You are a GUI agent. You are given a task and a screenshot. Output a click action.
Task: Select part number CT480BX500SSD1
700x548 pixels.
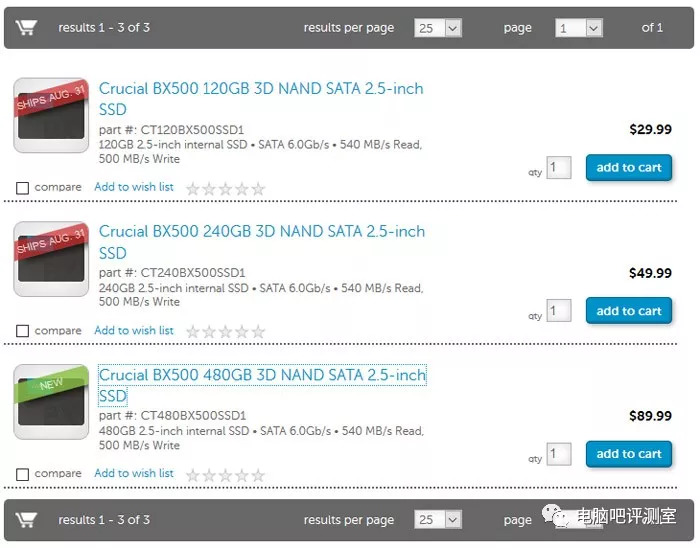[193, 415]
